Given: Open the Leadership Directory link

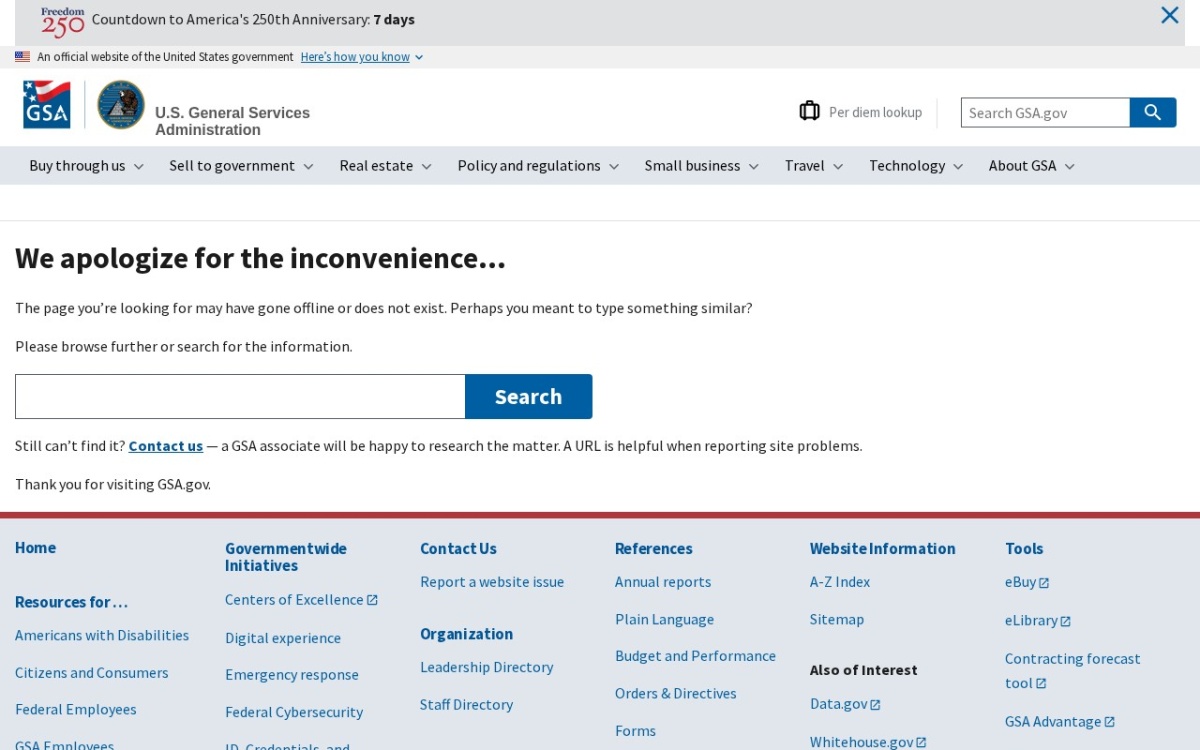Looking at the screenshot, I should (x=486, y=667).
